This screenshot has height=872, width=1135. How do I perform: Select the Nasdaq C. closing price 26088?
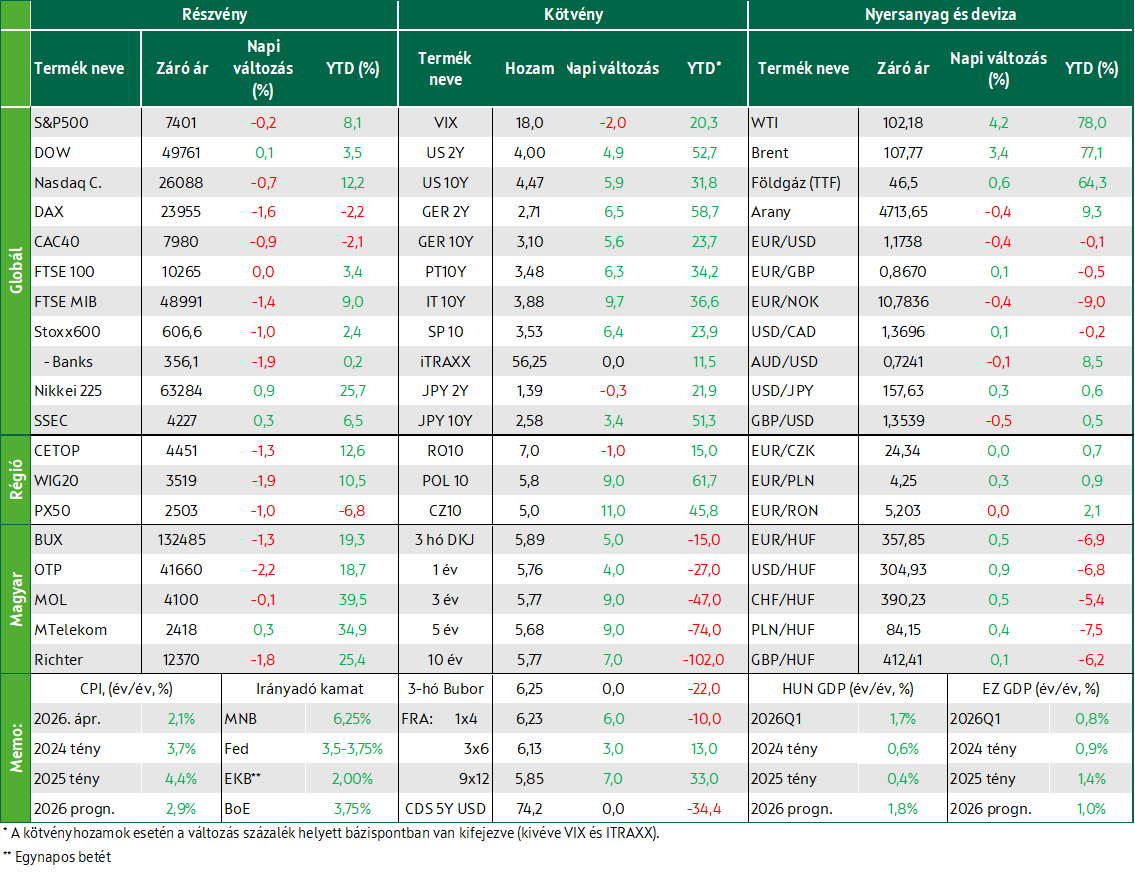click(x=181, y=183)
